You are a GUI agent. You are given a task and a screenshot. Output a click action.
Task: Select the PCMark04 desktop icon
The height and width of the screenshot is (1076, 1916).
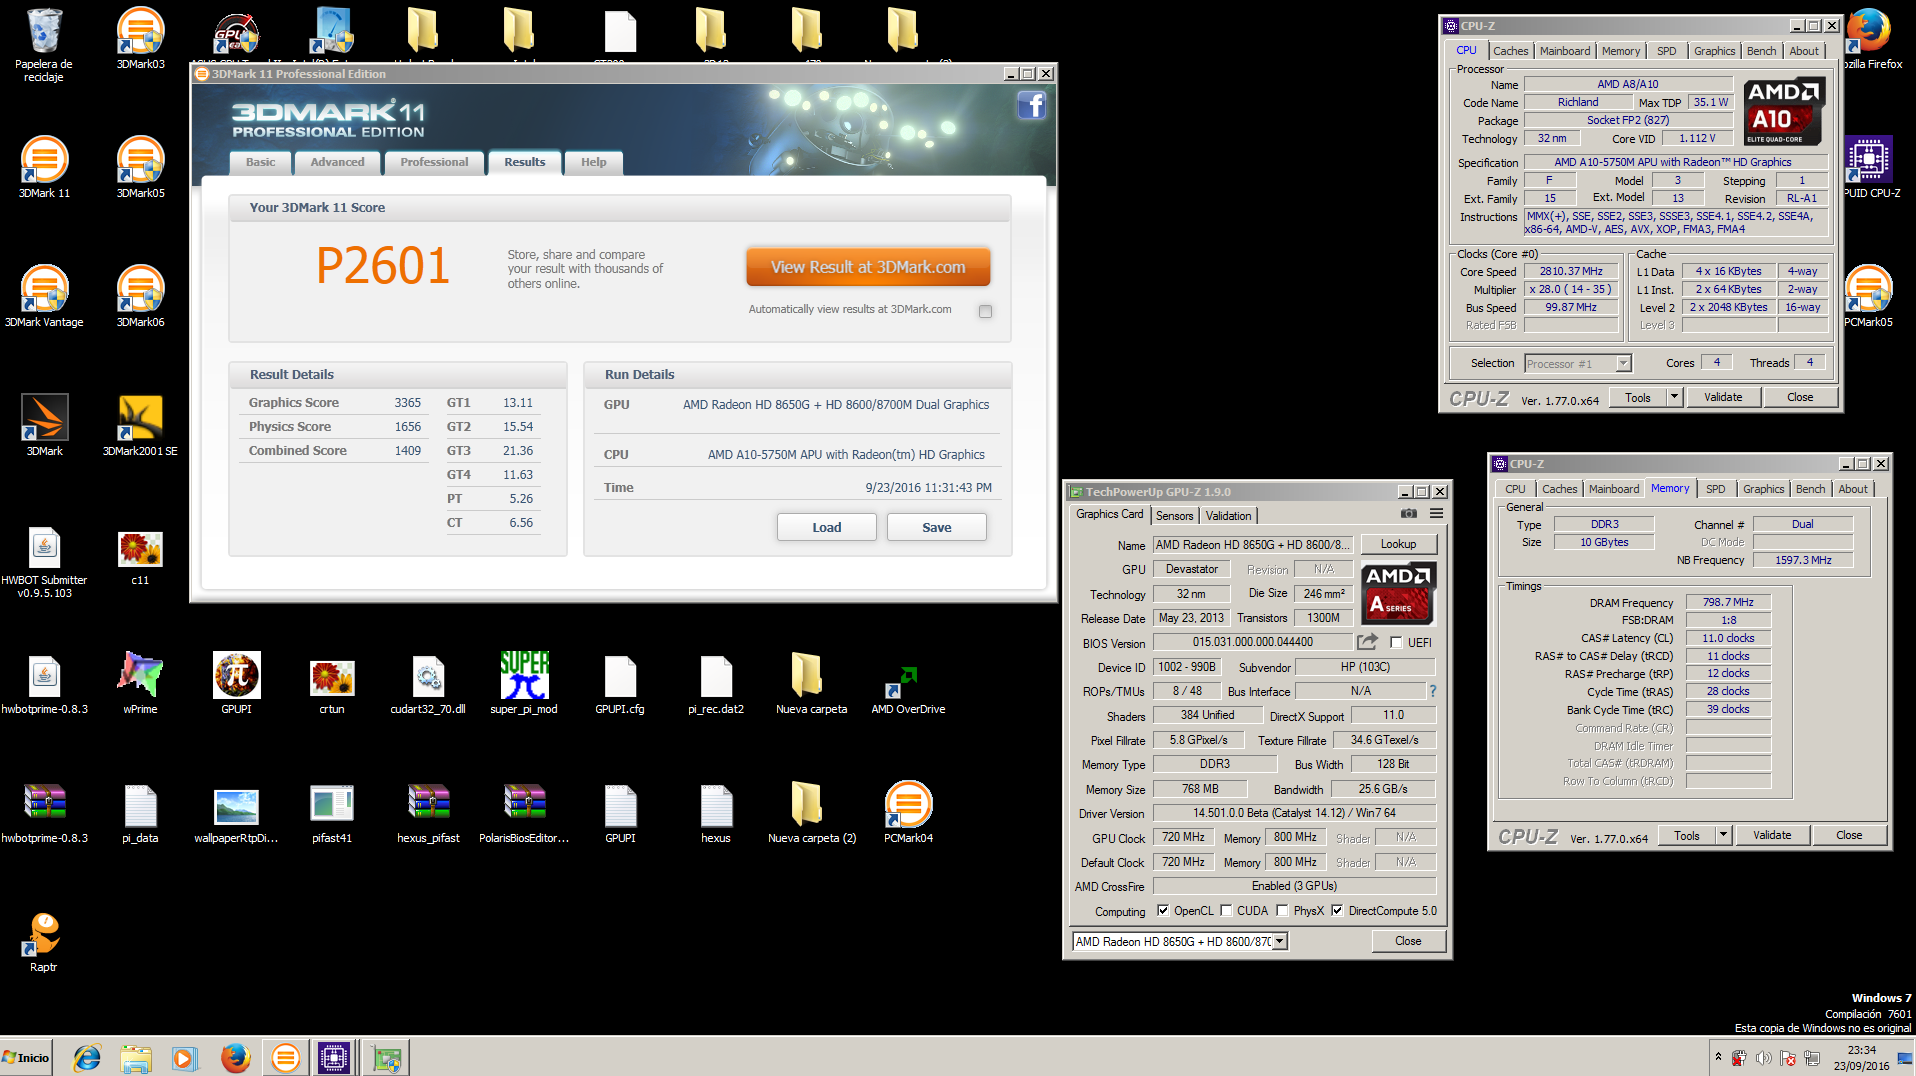click(x=908, y=812)
